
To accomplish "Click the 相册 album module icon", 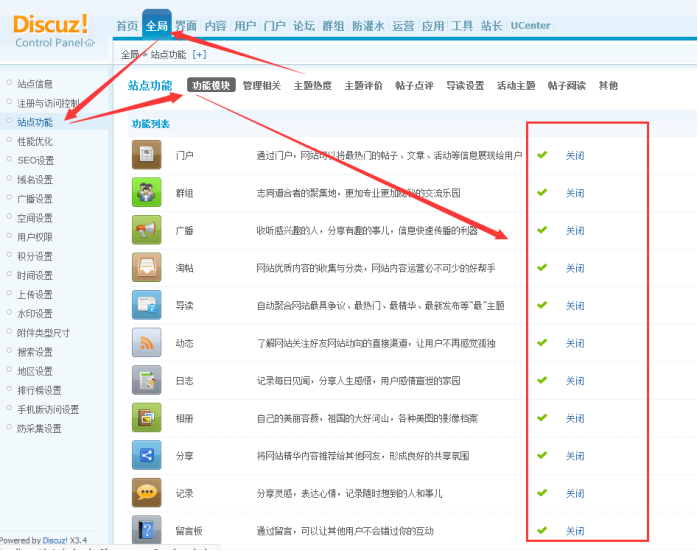I will click(x=146, y=418).
